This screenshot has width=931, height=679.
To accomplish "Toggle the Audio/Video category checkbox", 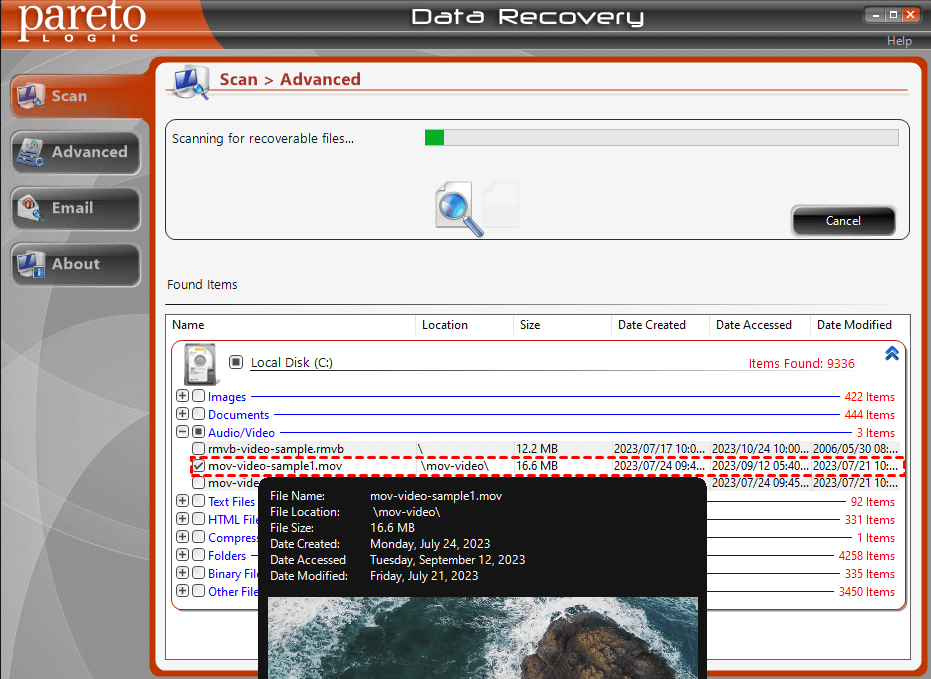I will [x=198, y=431].
